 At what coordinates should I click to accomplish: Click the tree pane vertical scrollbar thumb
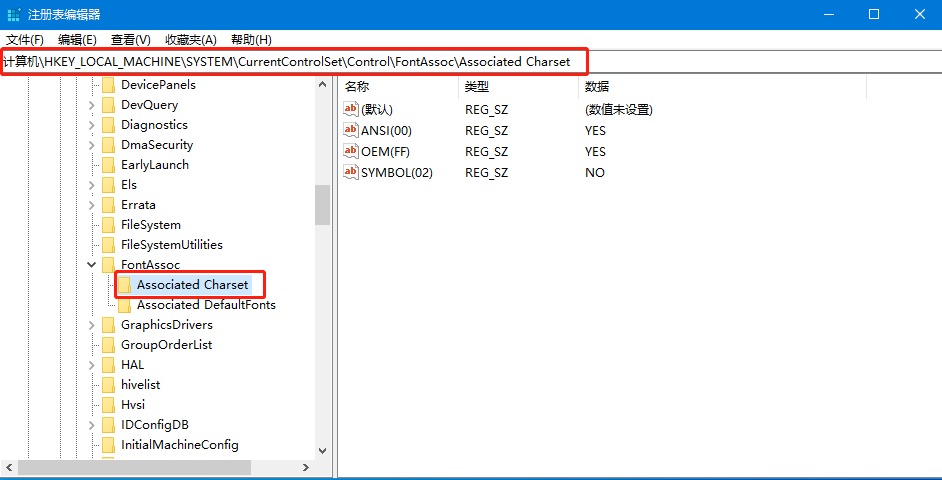[323, 204]
